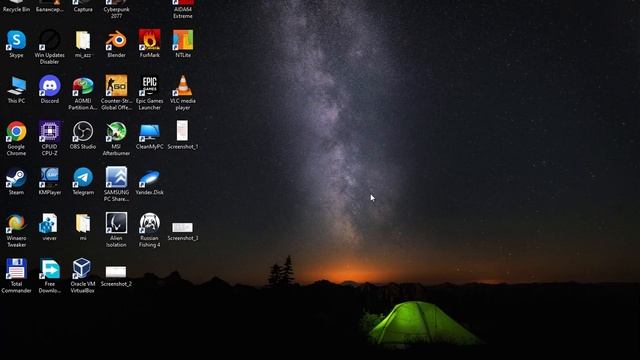Screen dimensions: 640x360
Task: Select SAMSUNG PC Share icon
Action: 116,184
